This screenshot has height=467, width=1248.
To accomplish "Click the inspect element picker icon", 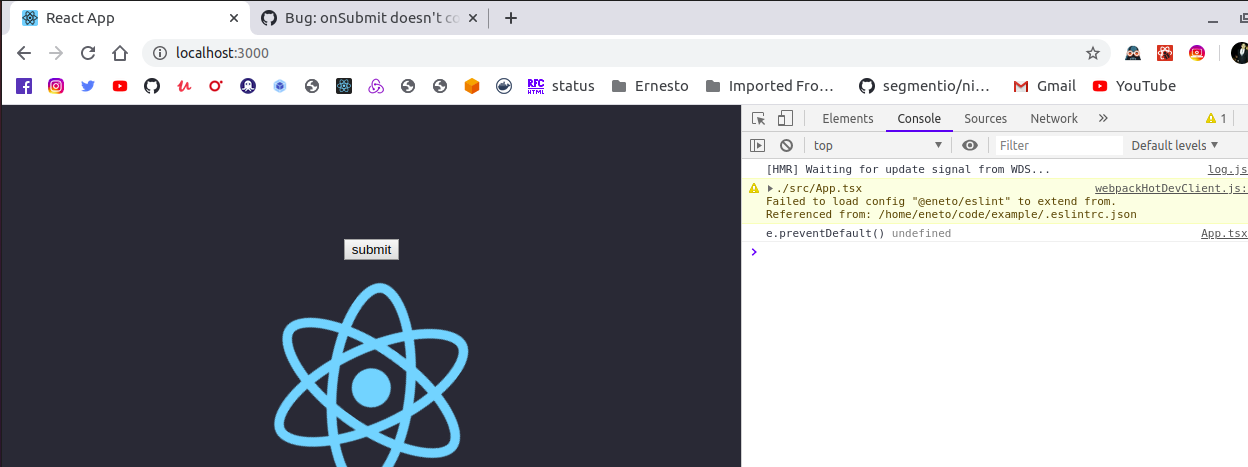I will coord(759,118).
